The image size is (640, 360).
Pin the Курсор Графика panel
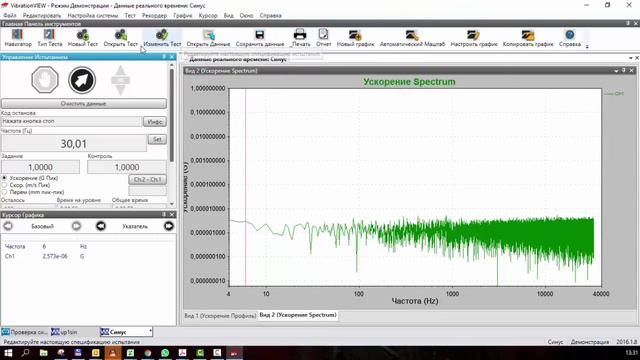coord(164,215)
